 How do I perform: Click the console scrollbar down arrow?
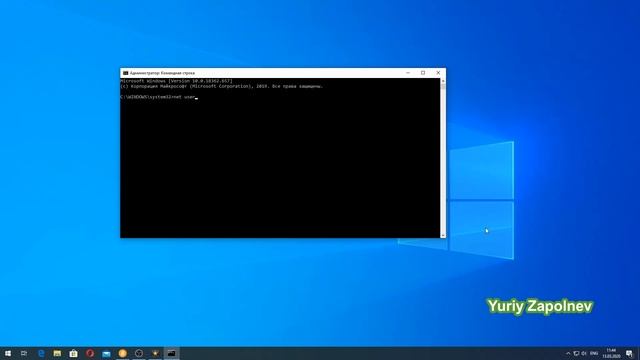pos(443,235)
